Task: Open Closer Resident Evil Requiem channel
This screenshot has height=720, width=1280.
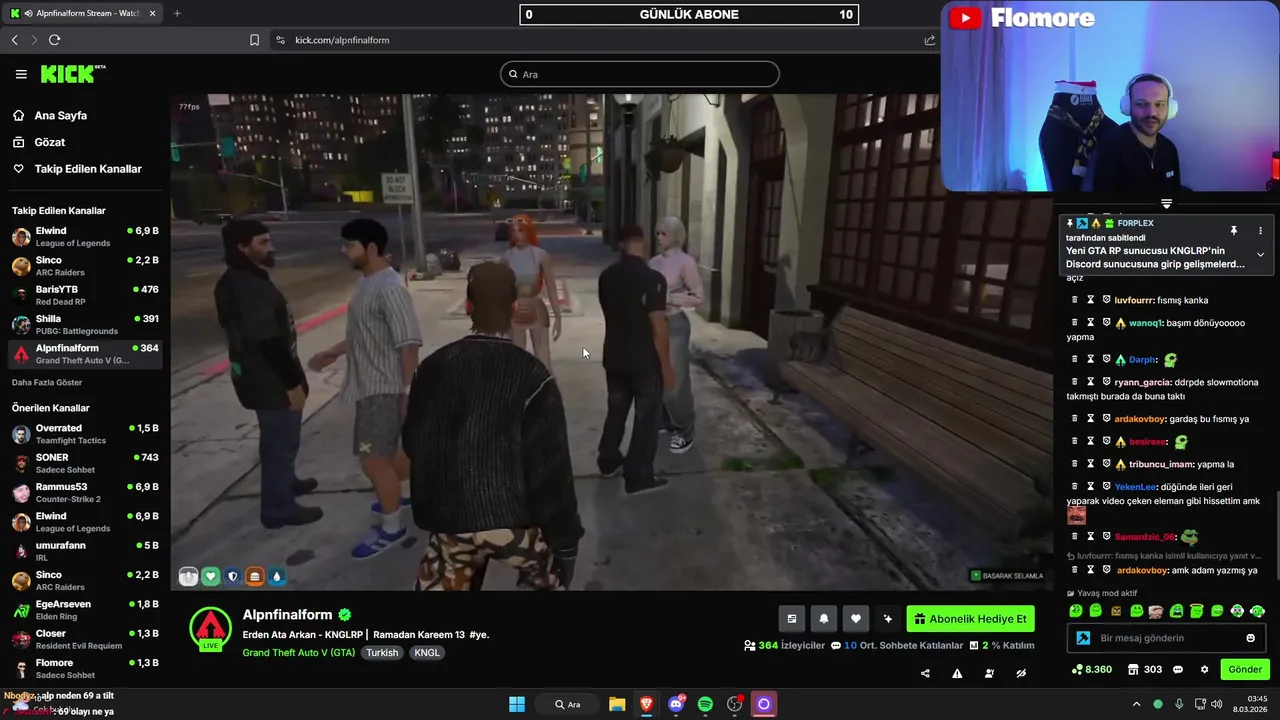Action: pyautogui.click(x=84, y=639)
